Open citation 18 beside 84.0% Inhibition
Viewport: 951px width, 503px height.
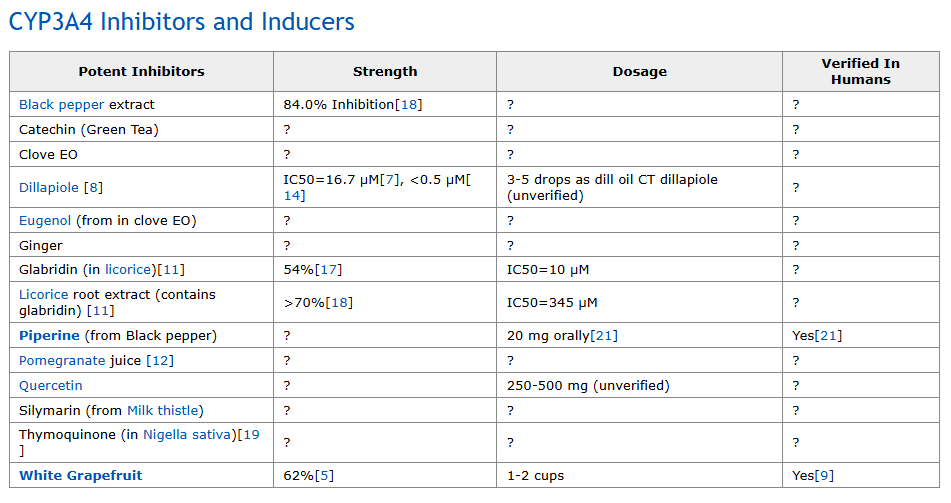tap(409, 104)
